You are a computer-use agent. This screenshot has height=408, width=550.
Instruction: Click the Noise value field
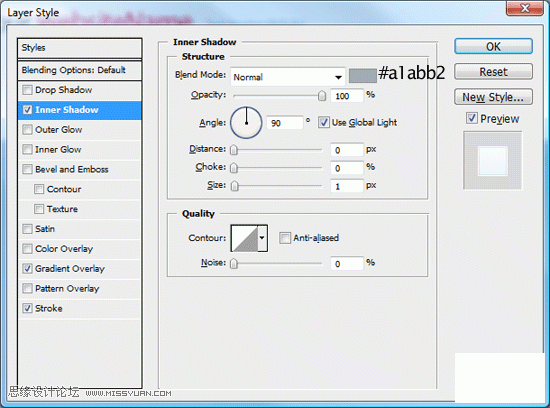coord(347,263)
